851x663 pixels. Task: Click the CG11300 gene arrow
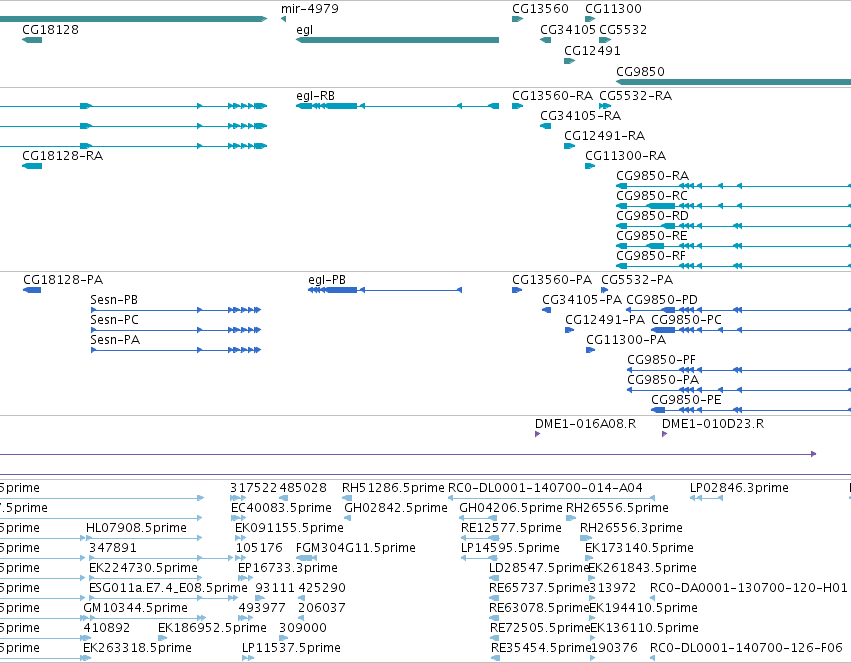click(590, 19)
